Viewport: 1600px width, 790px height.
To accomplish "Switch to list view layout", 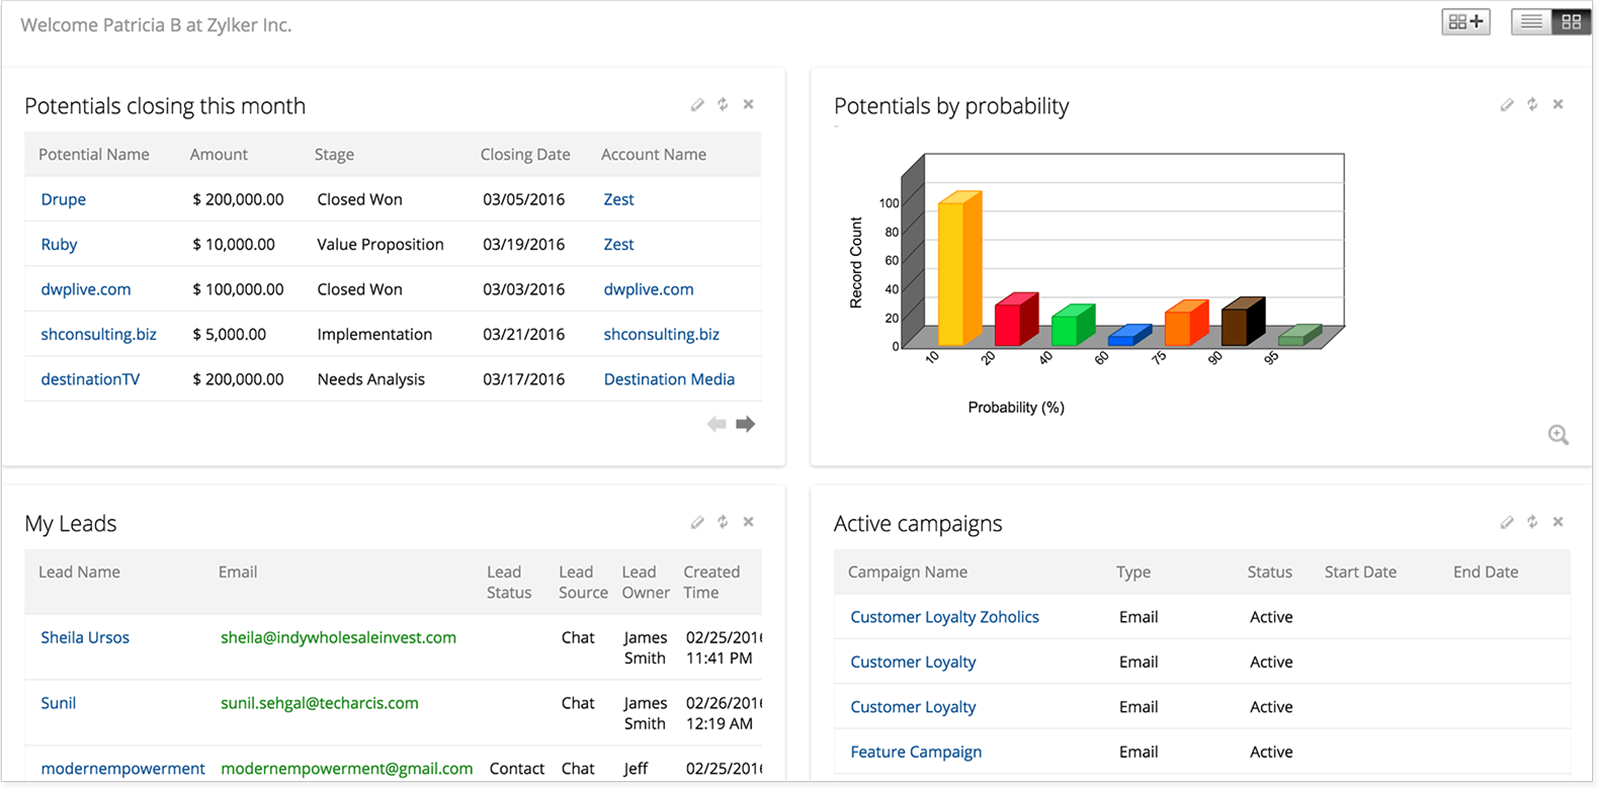I will coord(1531,22).
